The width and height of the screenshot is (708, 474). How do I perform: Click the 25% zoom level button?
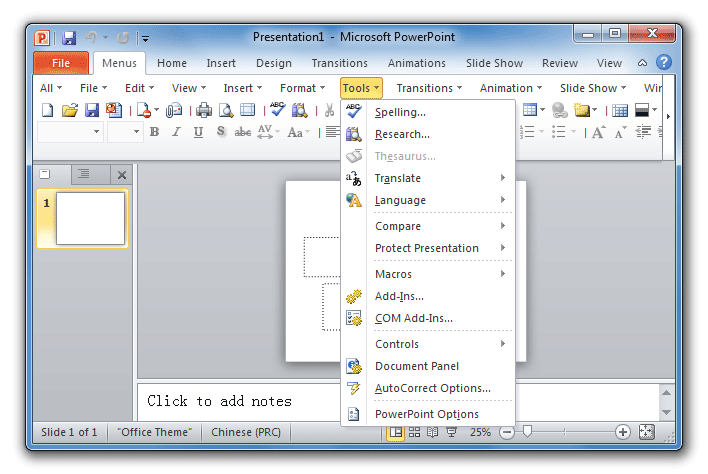click(x=480, y=432)
